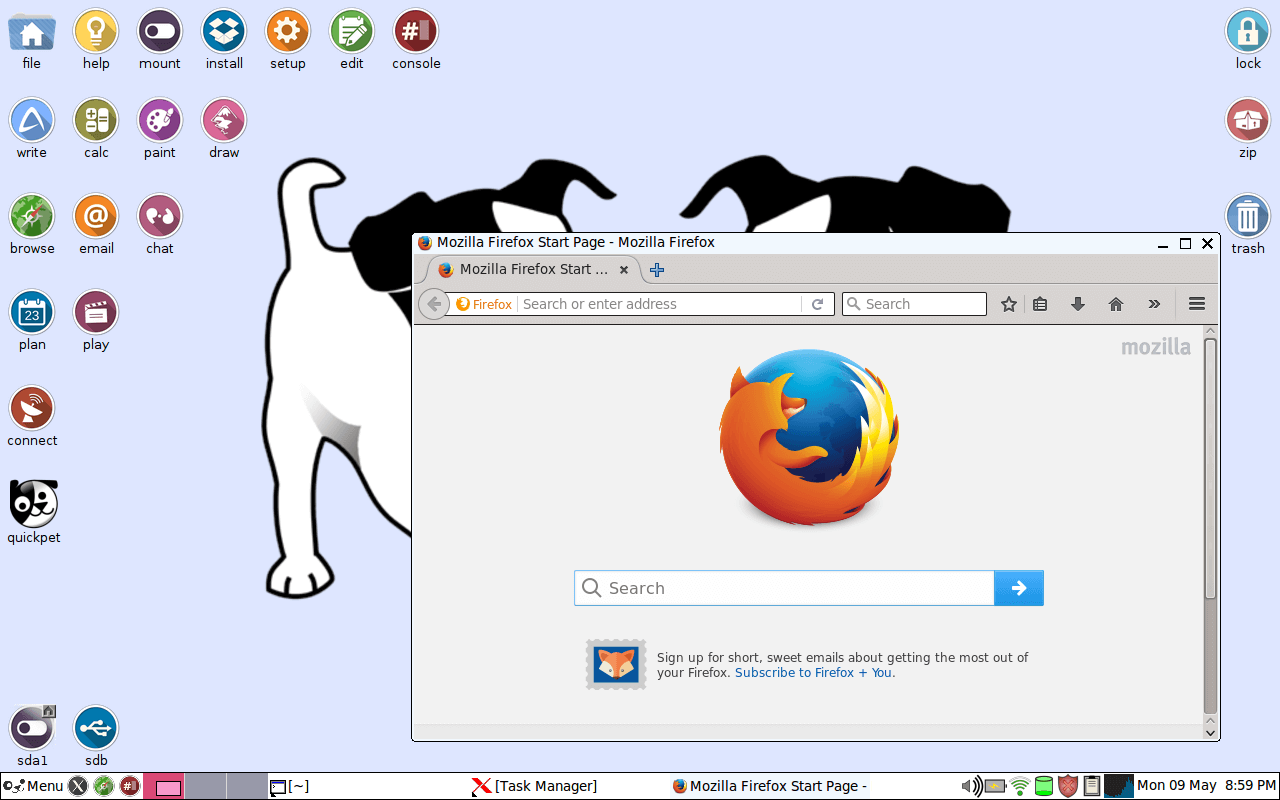This screenshot has height=800, width=1280.
Task: Click the reload button in address bar
Action: coord(817,304)
